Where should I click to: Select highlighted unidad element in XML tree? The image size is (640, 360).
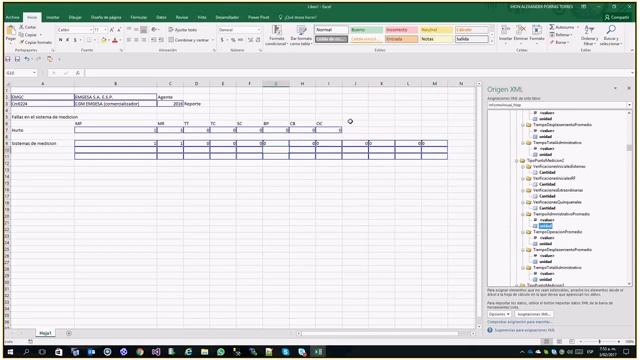pyautogui.click(x=545, y=226)
